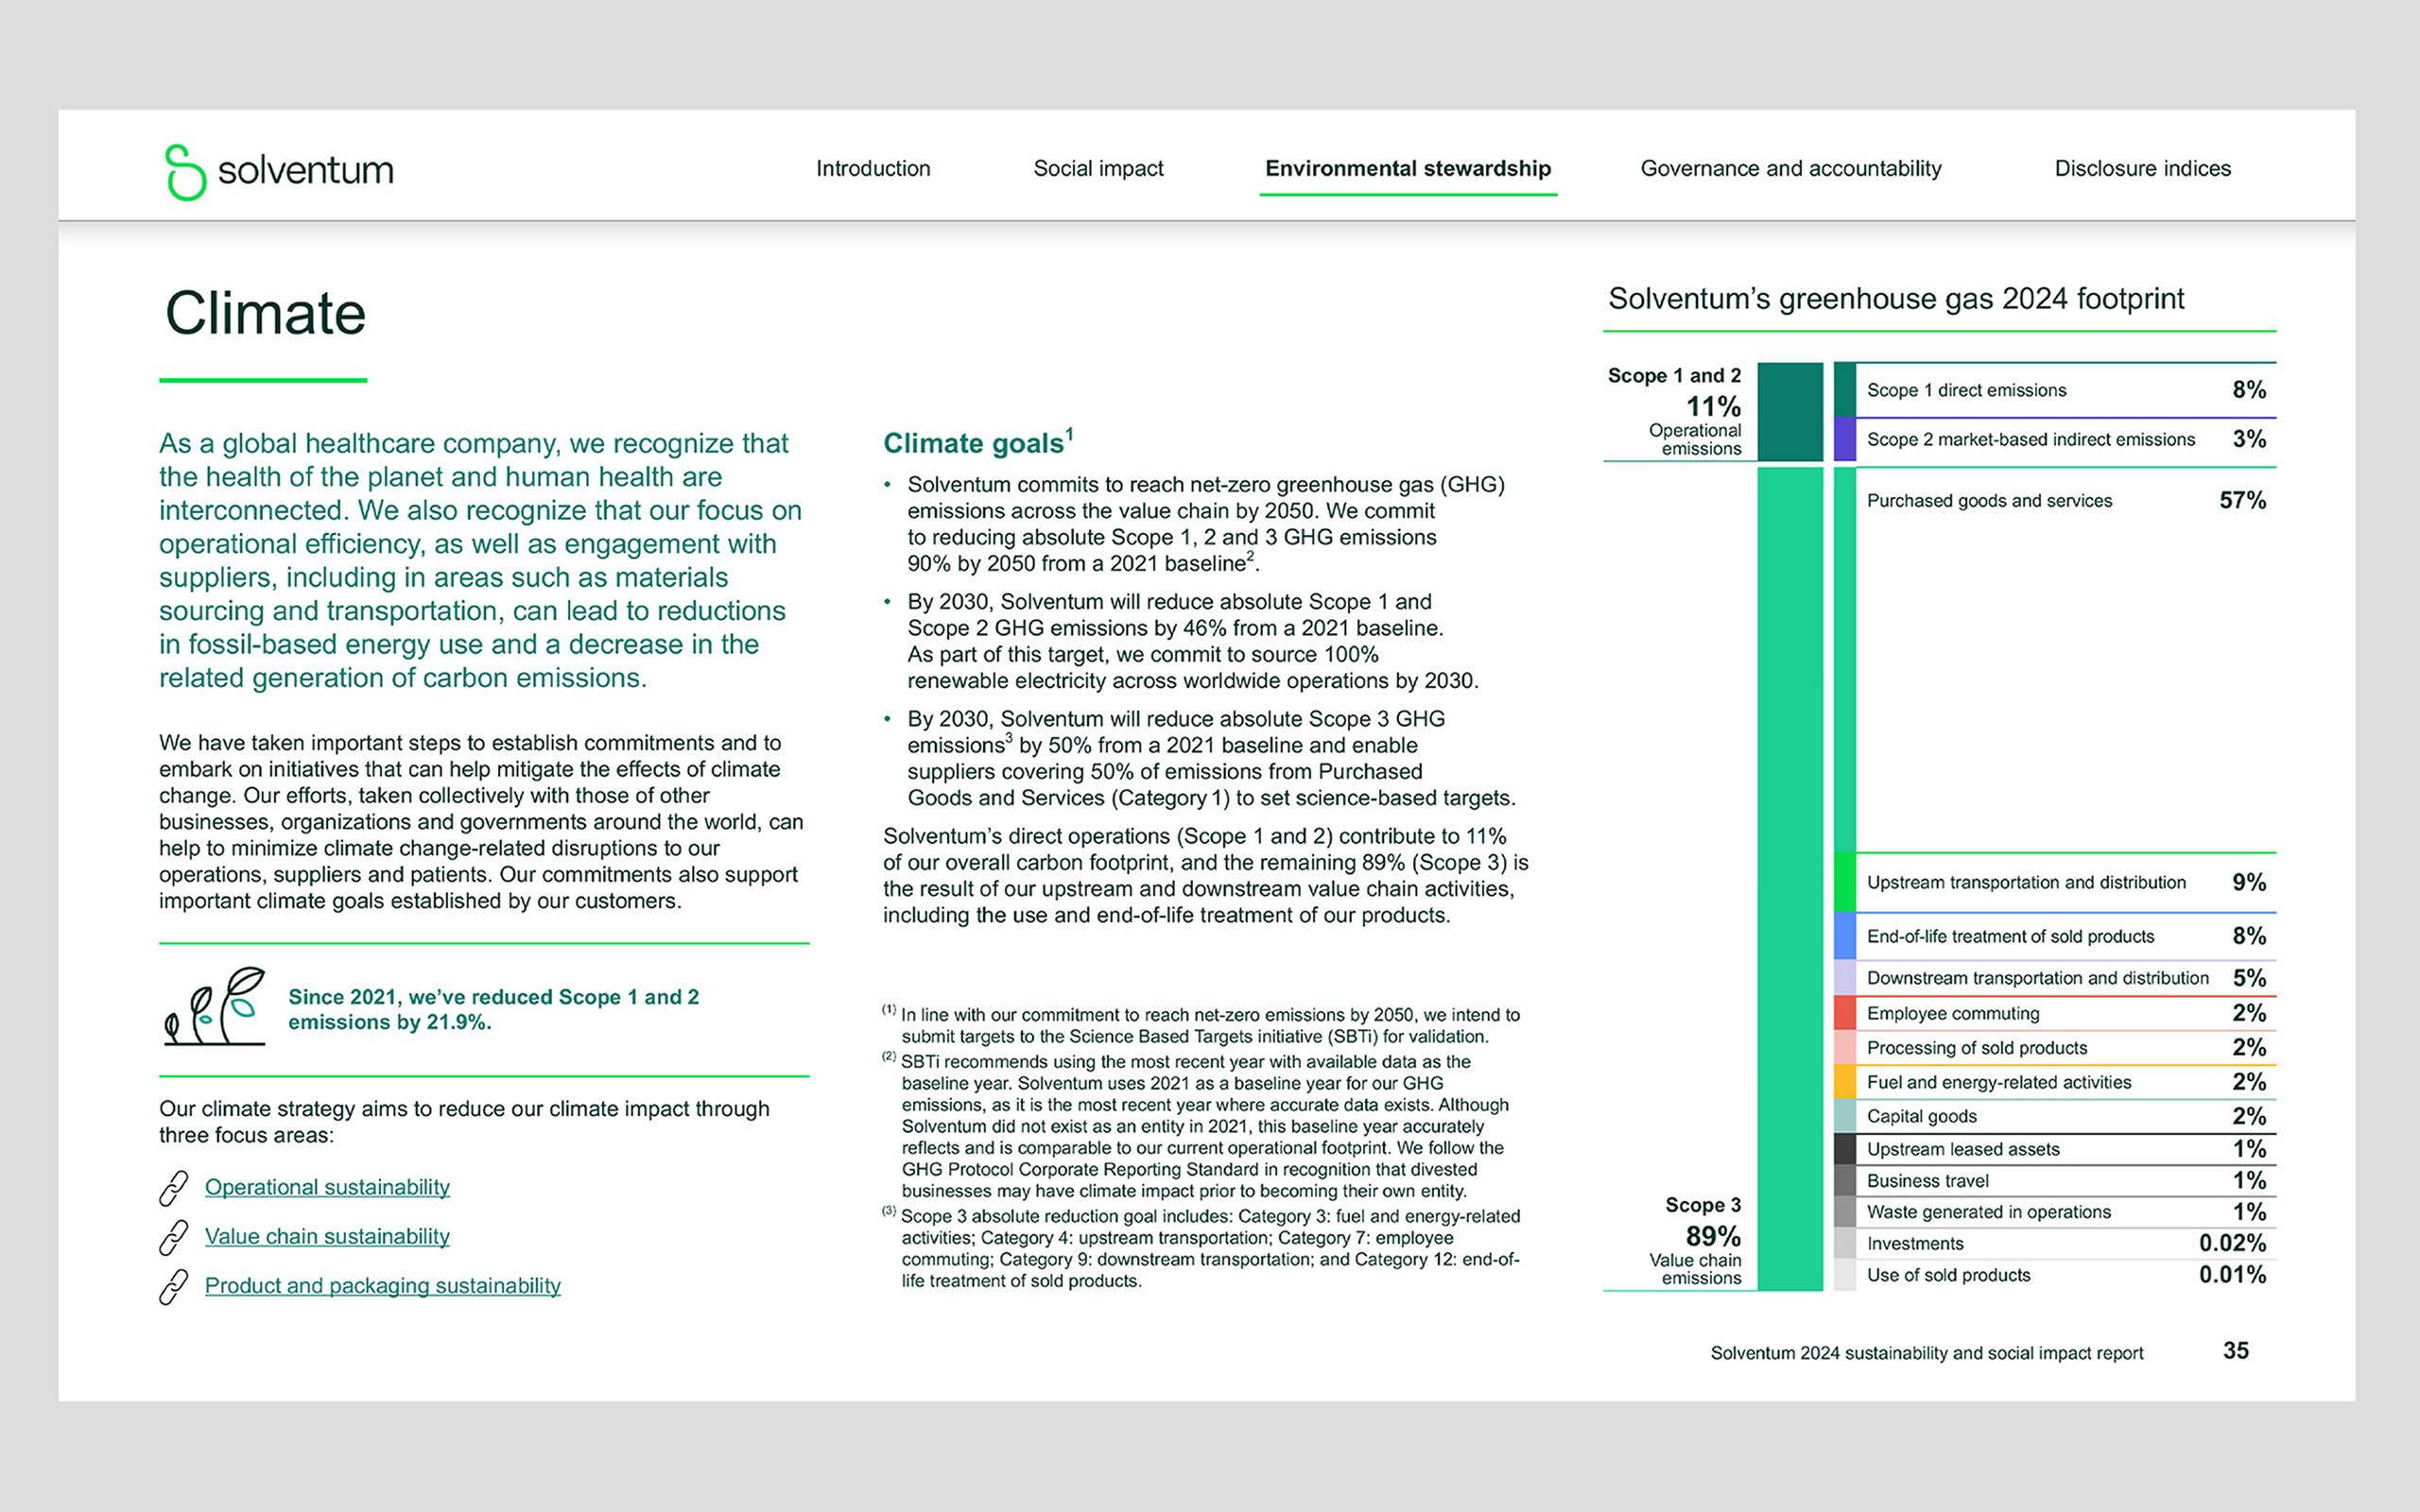The image size is (2420, 1512).
Task: Open the Value chain sustainability link
Action: [327, 1236]
